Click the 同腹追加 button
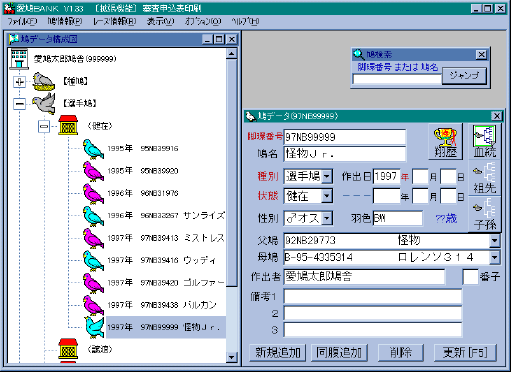This screenshot has height=372, width=511. [339, 352]
